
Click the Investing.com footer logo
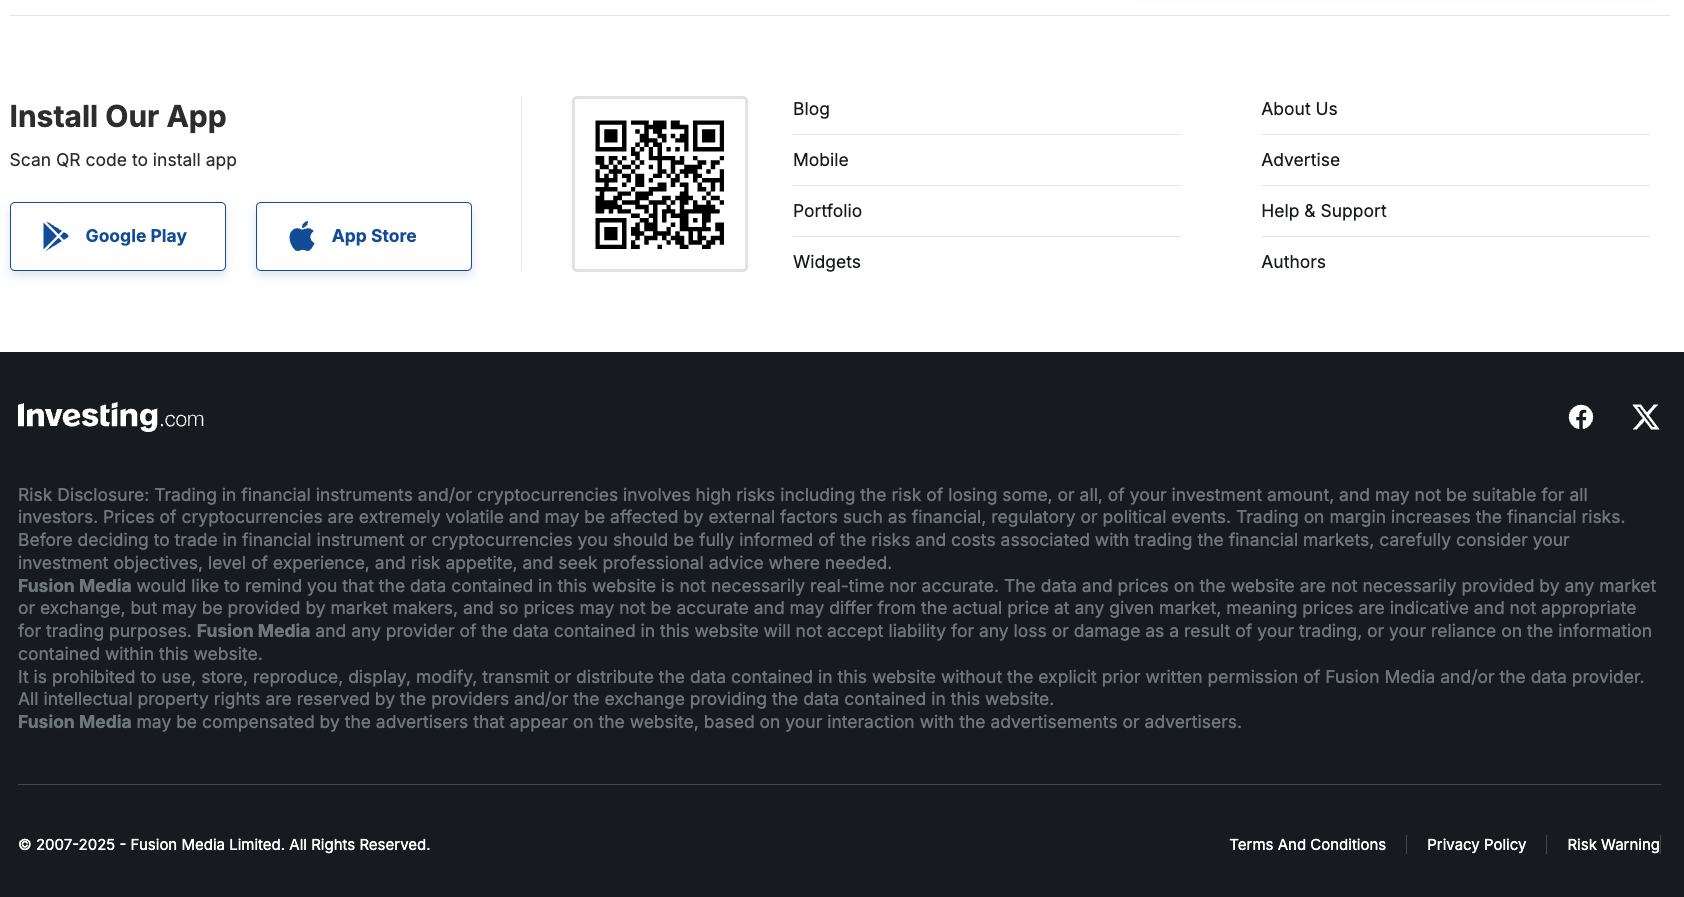(x=111, y=416)
